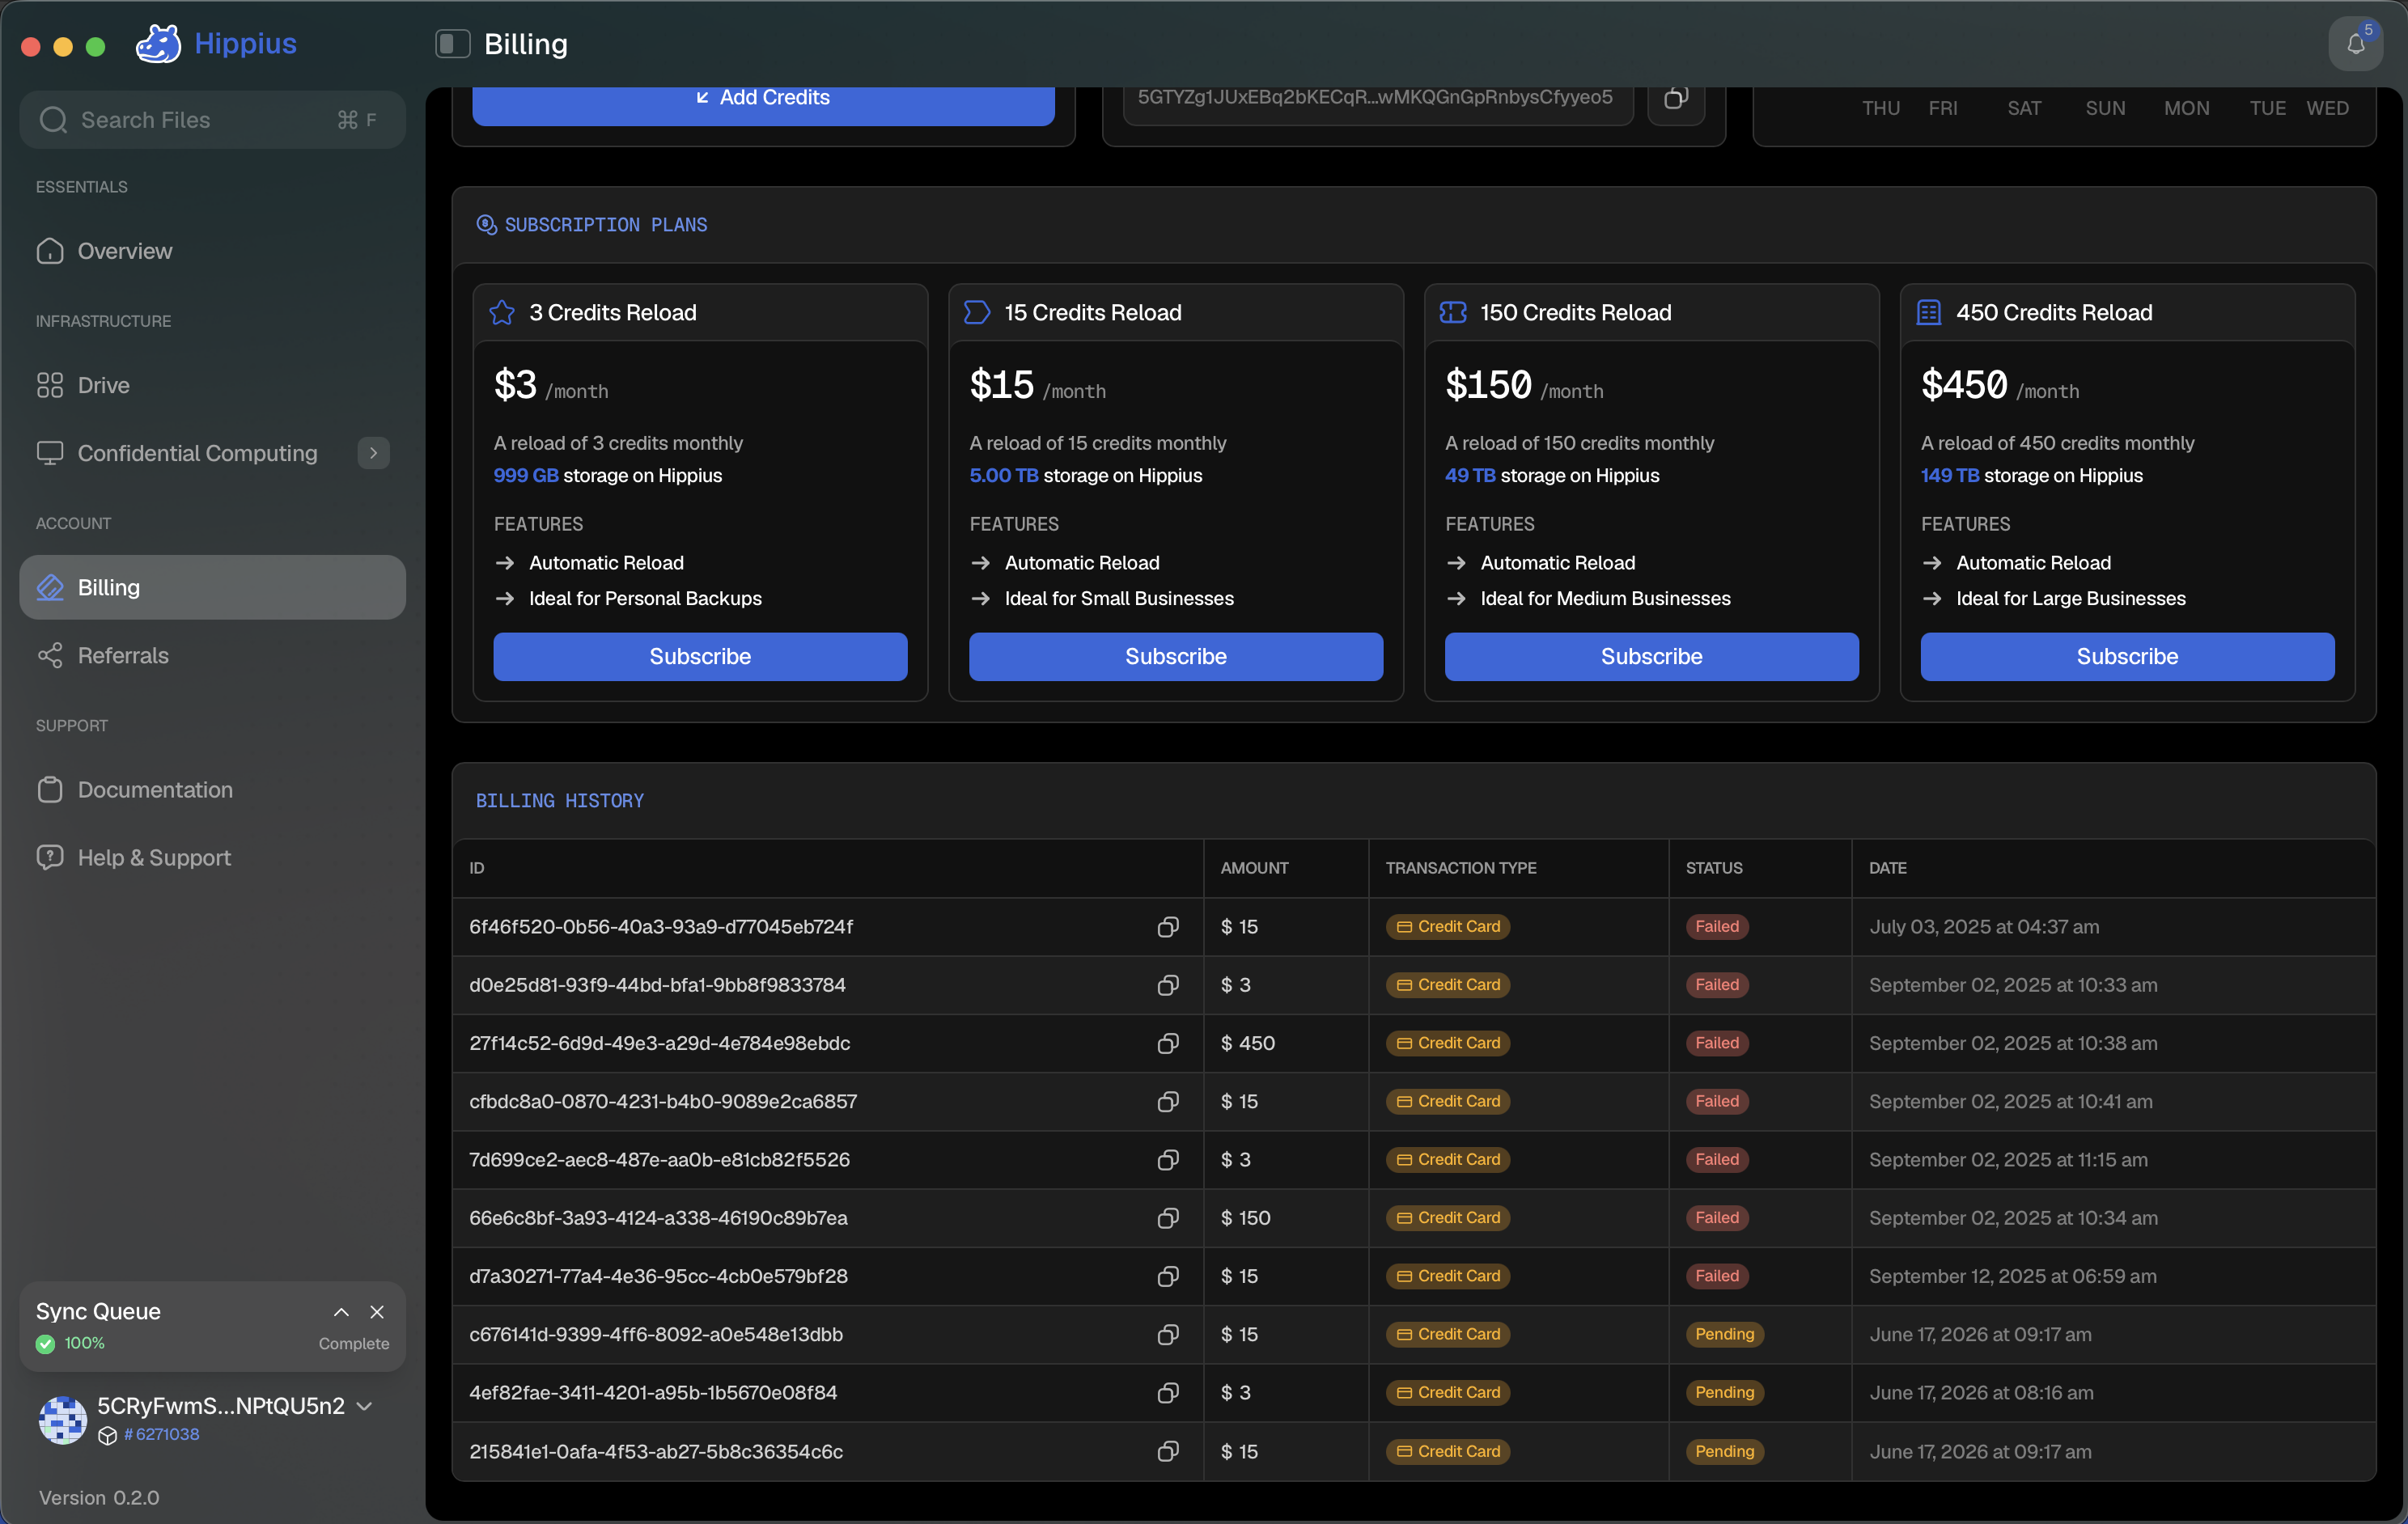Click the ticket icon of 150 Credits Reload
The width and height of the screenshot is (2408, 1524).
point(1453,313)
